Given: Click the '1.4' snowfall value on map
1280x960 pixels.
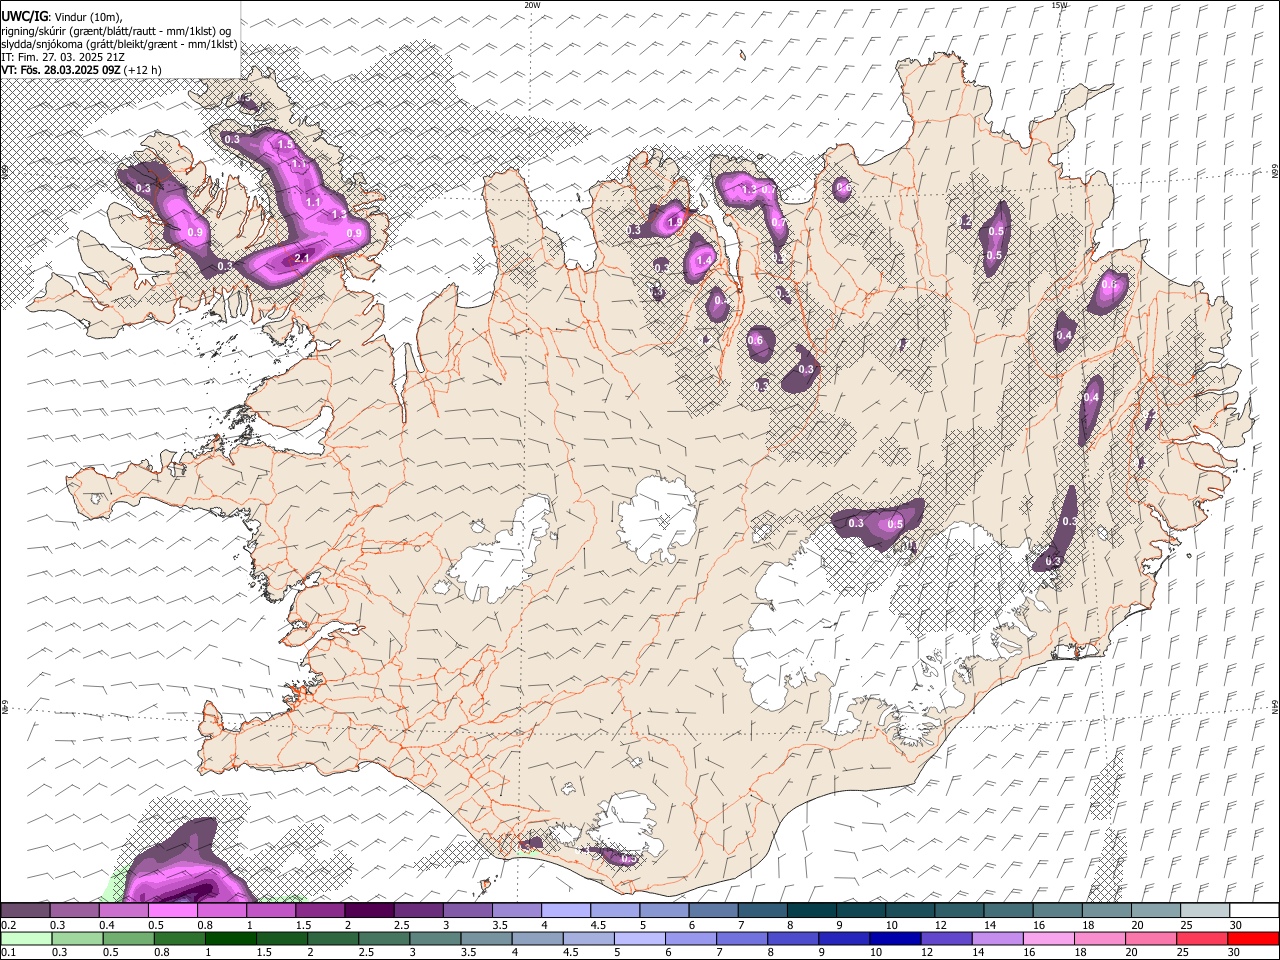Looking at the screenshot, I should [703, 261].
